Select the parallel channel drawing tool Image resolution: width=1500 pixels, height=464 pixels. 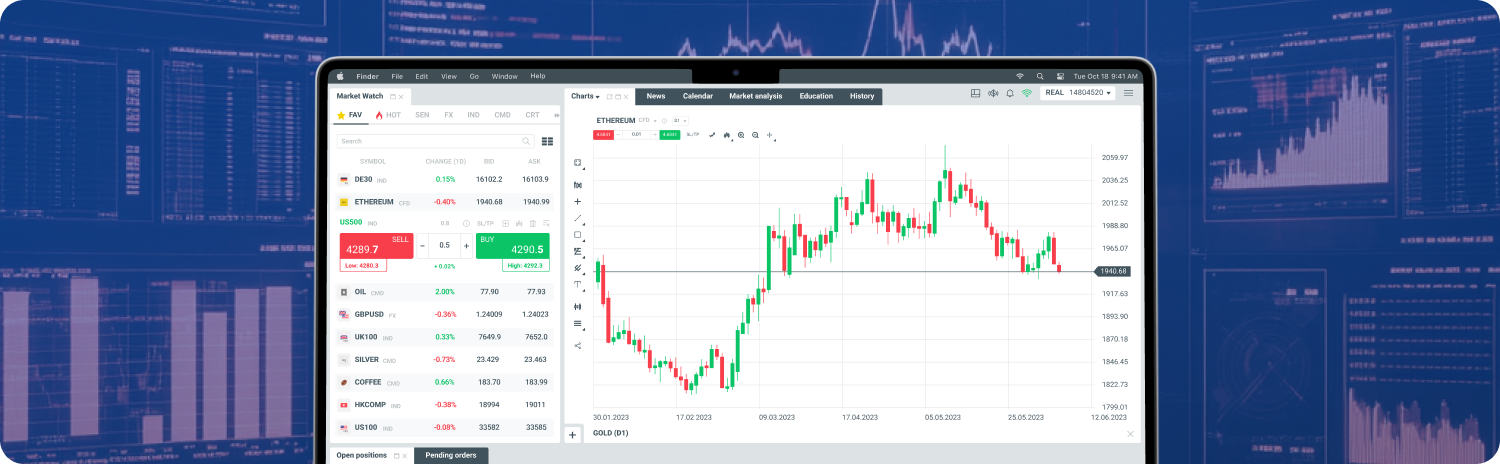coord(577,268)
